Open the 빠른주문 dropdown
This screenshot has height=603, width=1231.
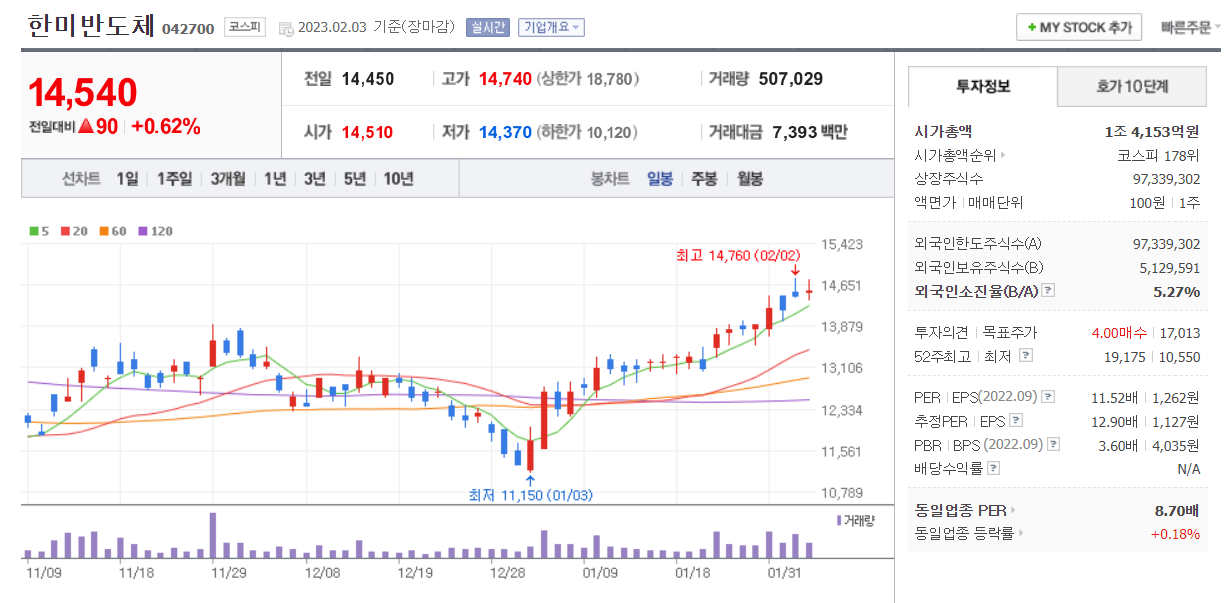pos(1190,28)
